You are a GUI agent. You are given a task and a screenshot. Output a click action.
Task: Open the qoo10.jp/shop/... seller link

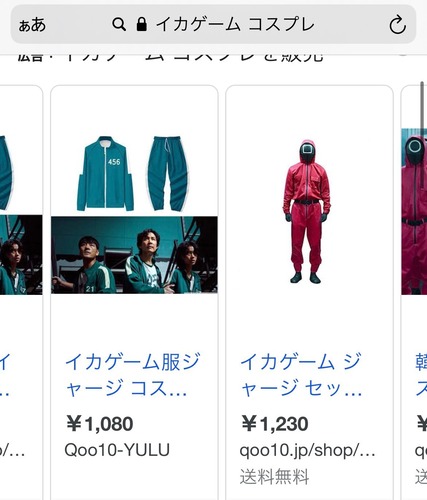pos(307,451)
